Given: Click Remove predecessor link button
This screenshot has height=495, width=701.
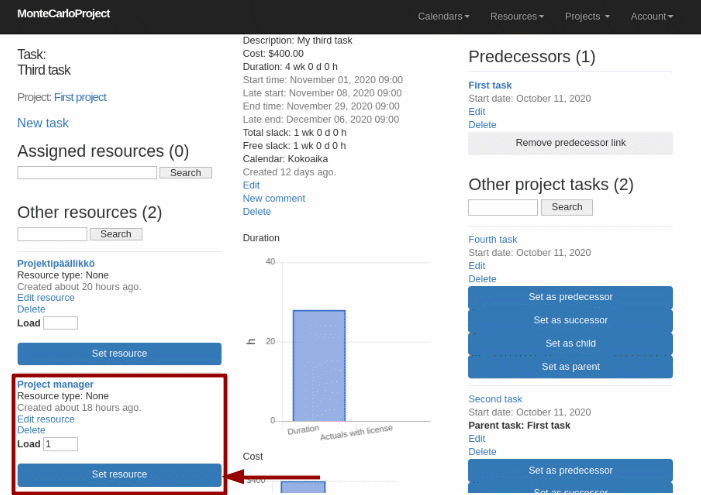Looking at the screenshot, I should tap(570, 143).
